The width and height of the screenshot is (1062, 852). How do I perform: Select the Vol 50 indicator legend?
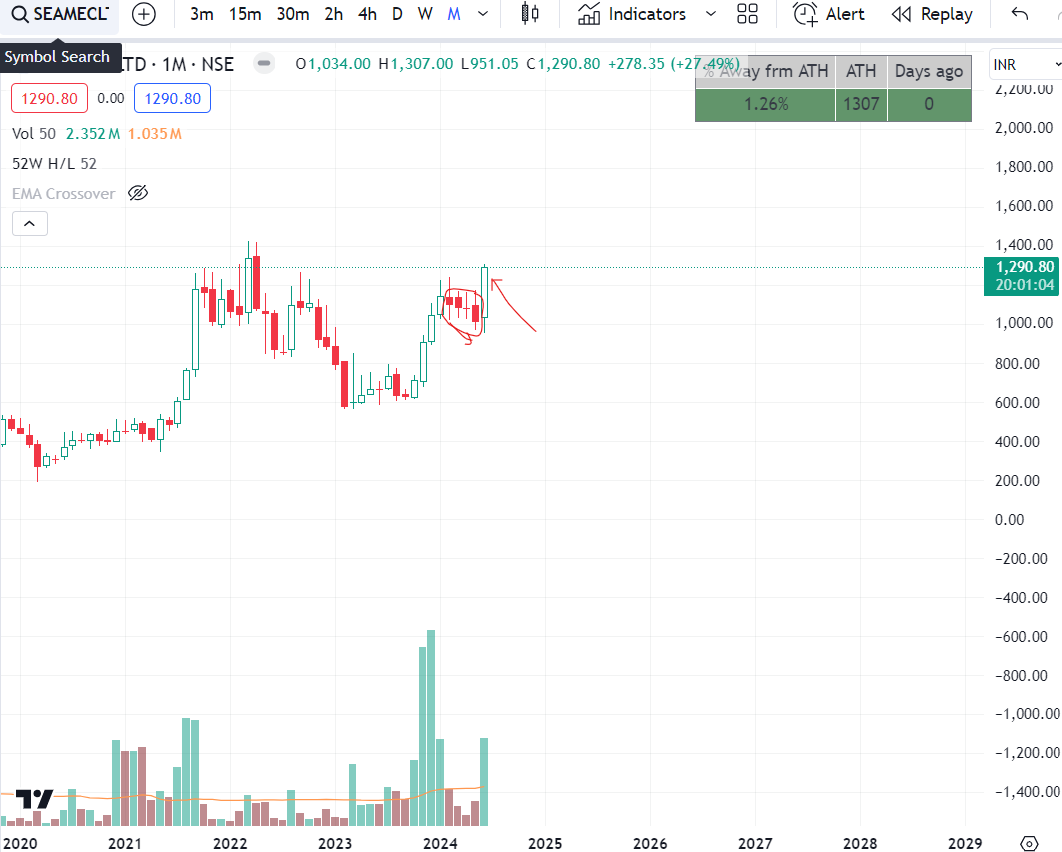(x=34, y=134)
